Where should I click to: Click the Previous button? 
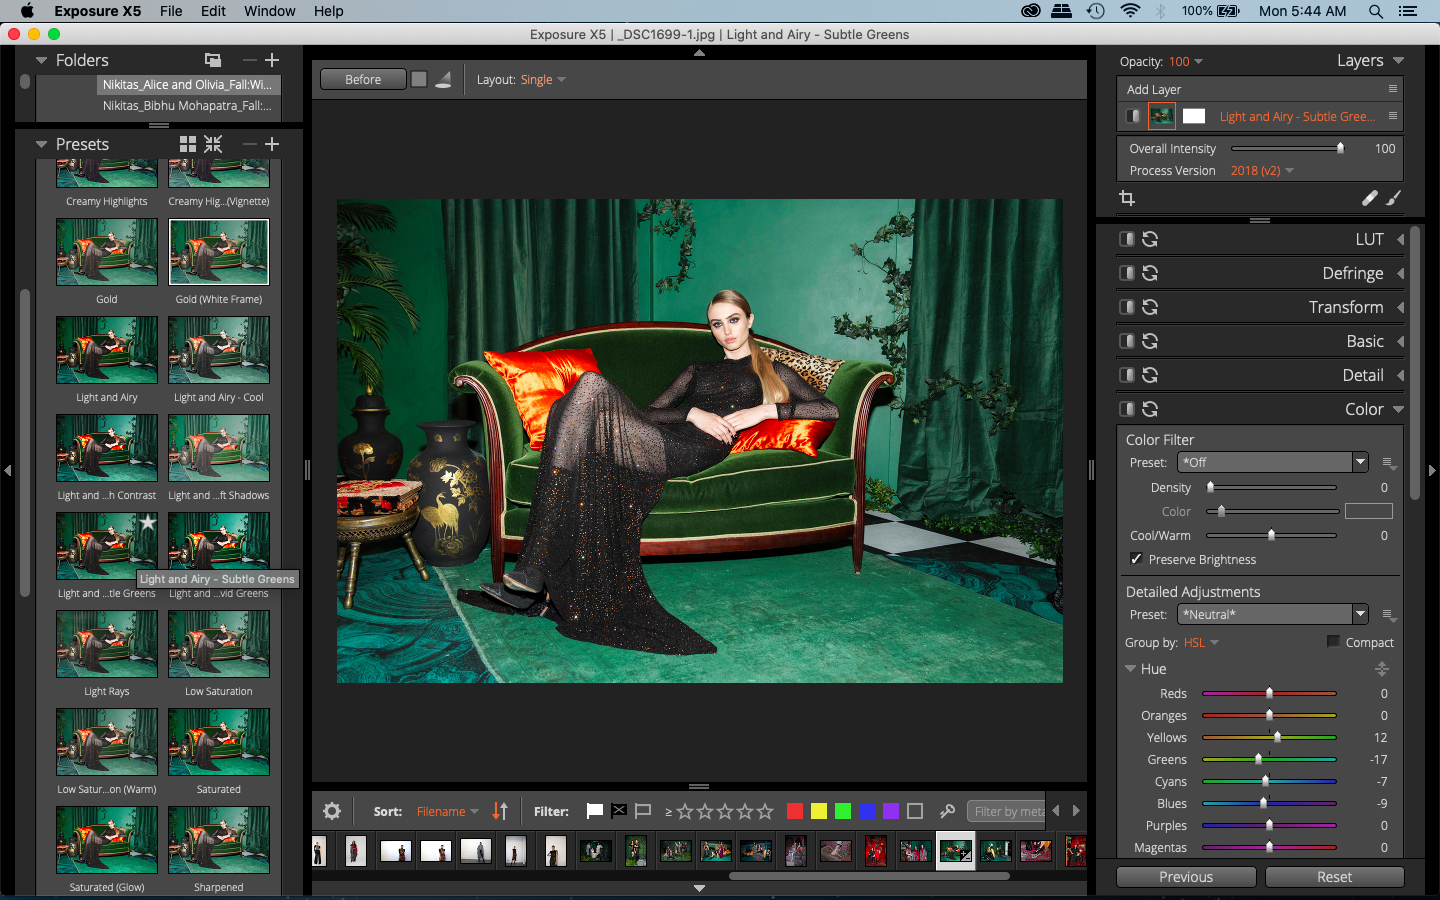point(1186,877)
